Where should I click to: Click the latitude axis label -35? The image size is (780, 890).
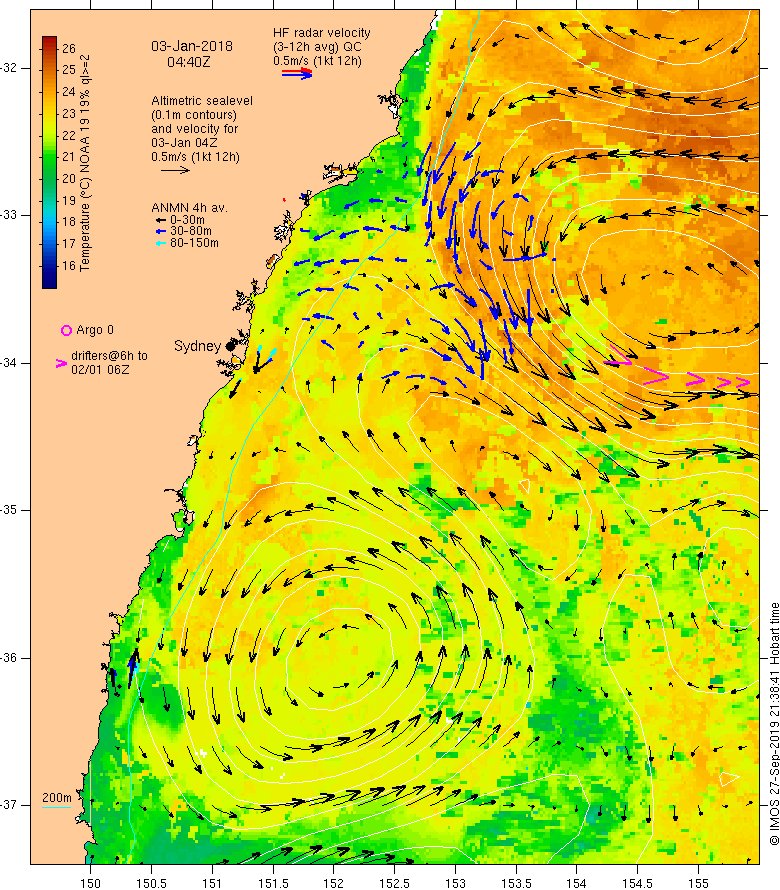pos(9,510)
